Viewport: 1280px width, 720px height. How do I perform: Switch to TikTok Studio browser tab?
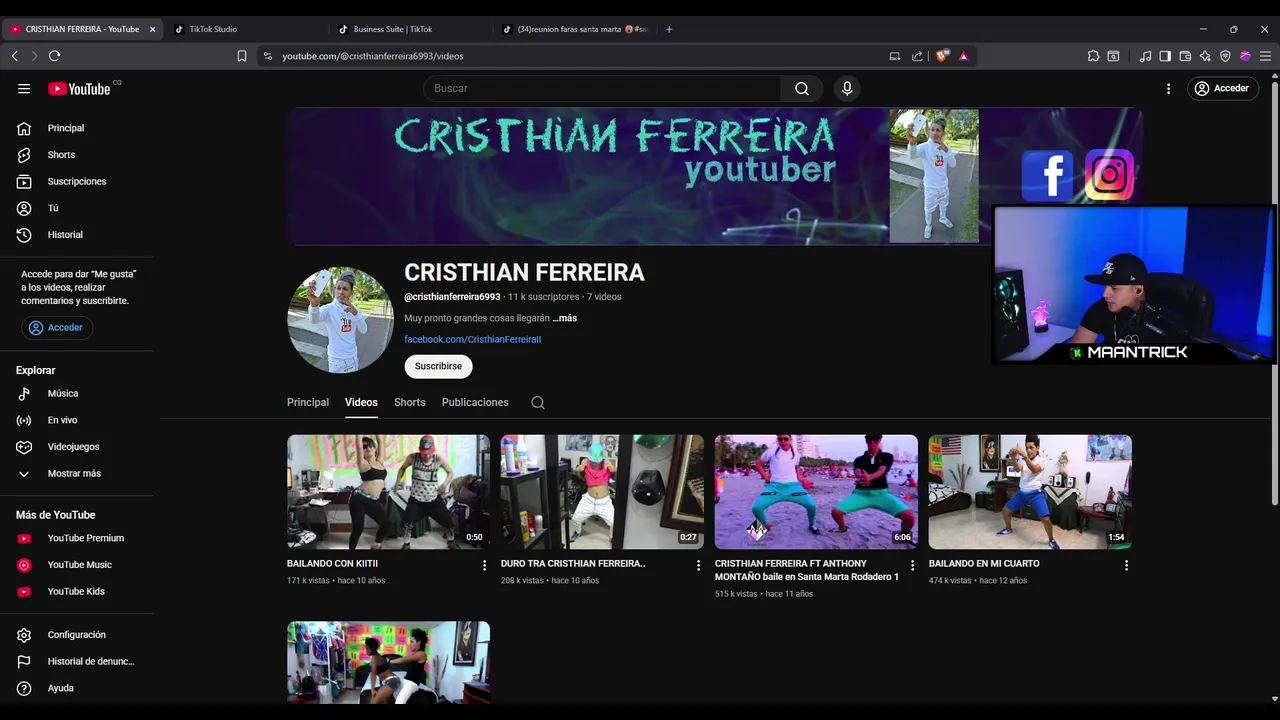247,29
